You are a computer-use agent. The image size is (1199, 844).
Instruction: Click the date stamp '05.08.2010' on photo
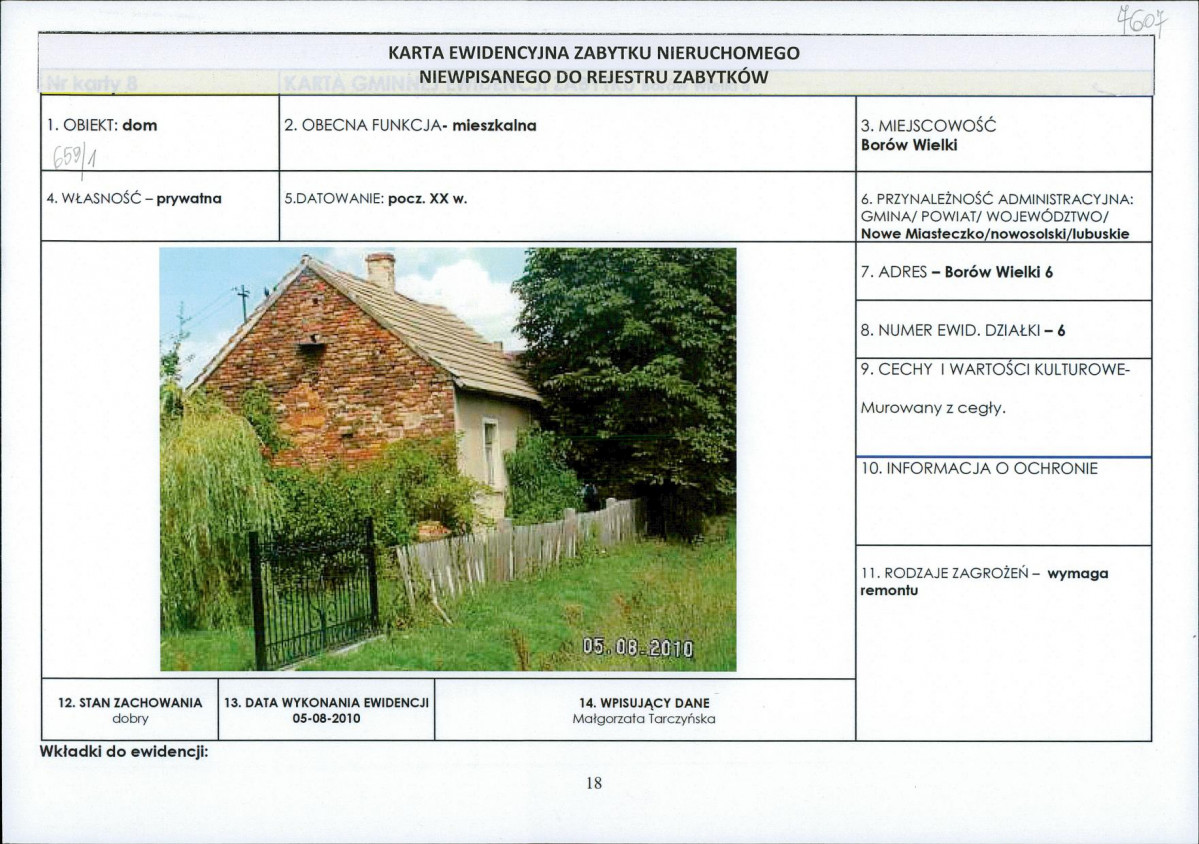(638, 648)
